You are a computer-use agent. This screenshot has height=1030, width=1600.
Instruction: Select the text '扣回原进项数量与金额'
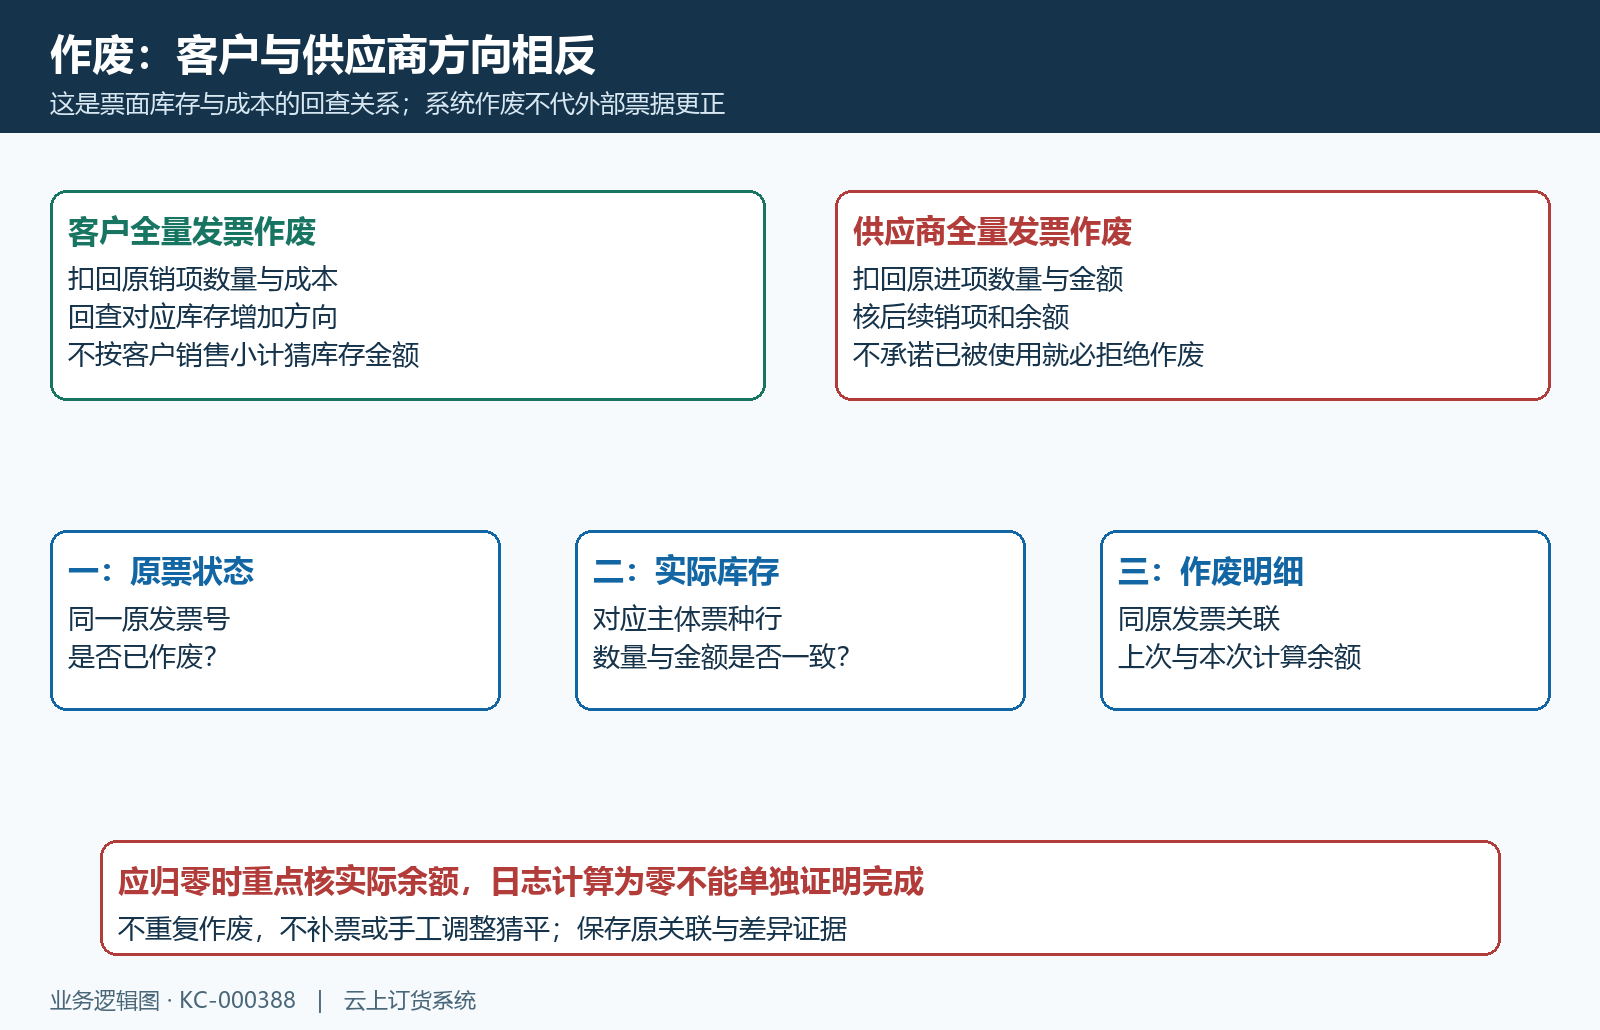[x=988, y=279]
